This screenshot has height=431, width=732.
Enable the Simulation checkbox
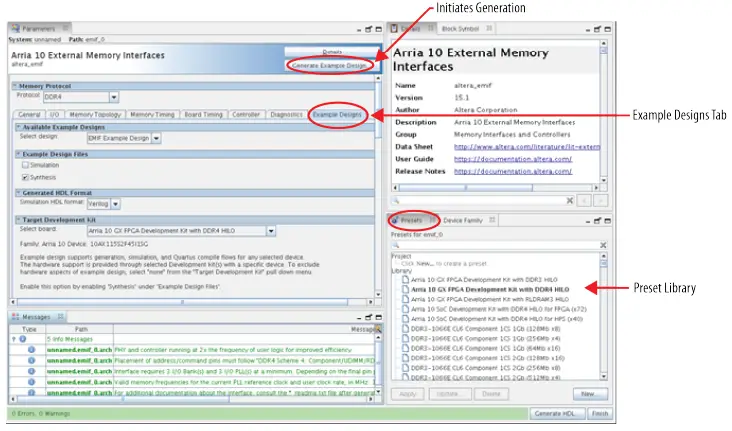pyautogui.click(x=25, y=165)
